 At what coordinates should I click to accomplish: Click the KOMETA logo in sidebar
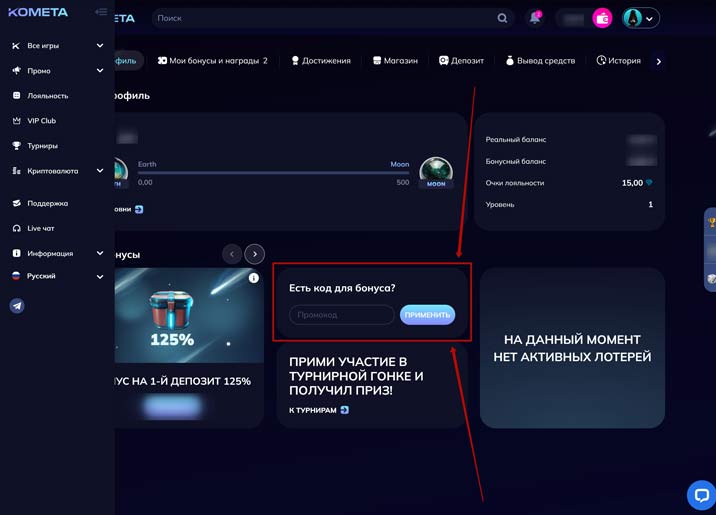point(38,12)
